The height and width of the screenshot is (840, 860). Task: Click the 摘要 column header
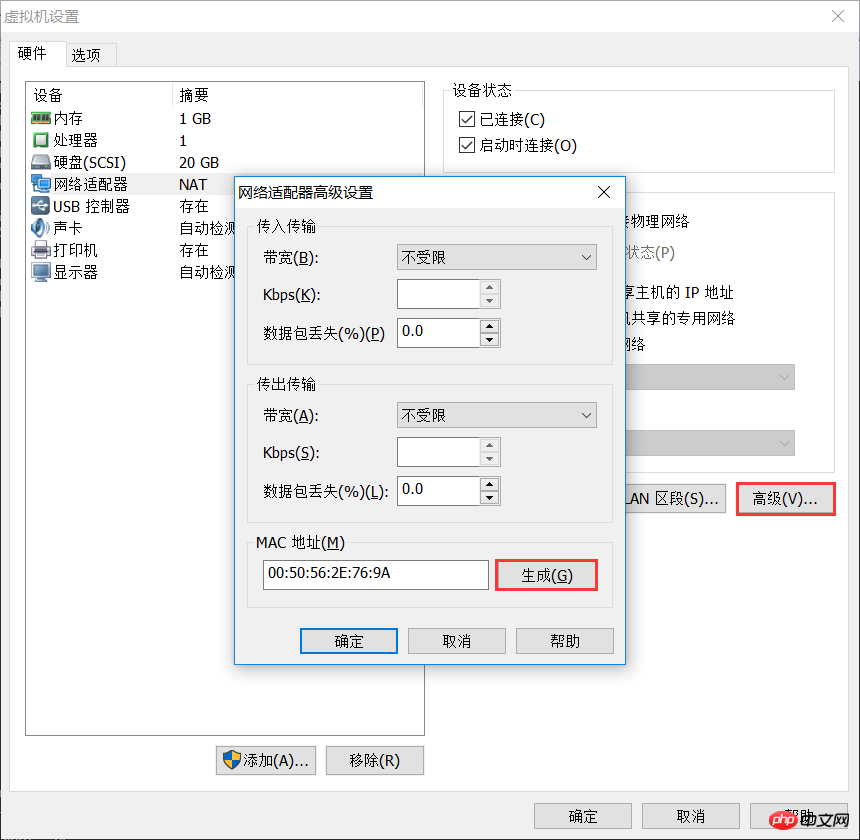194,95
